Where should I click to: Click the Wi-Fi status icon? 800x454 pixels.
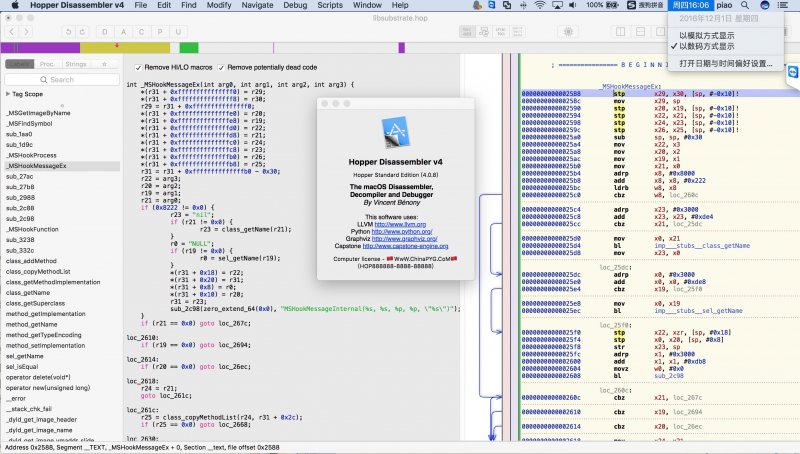[540, 5]
